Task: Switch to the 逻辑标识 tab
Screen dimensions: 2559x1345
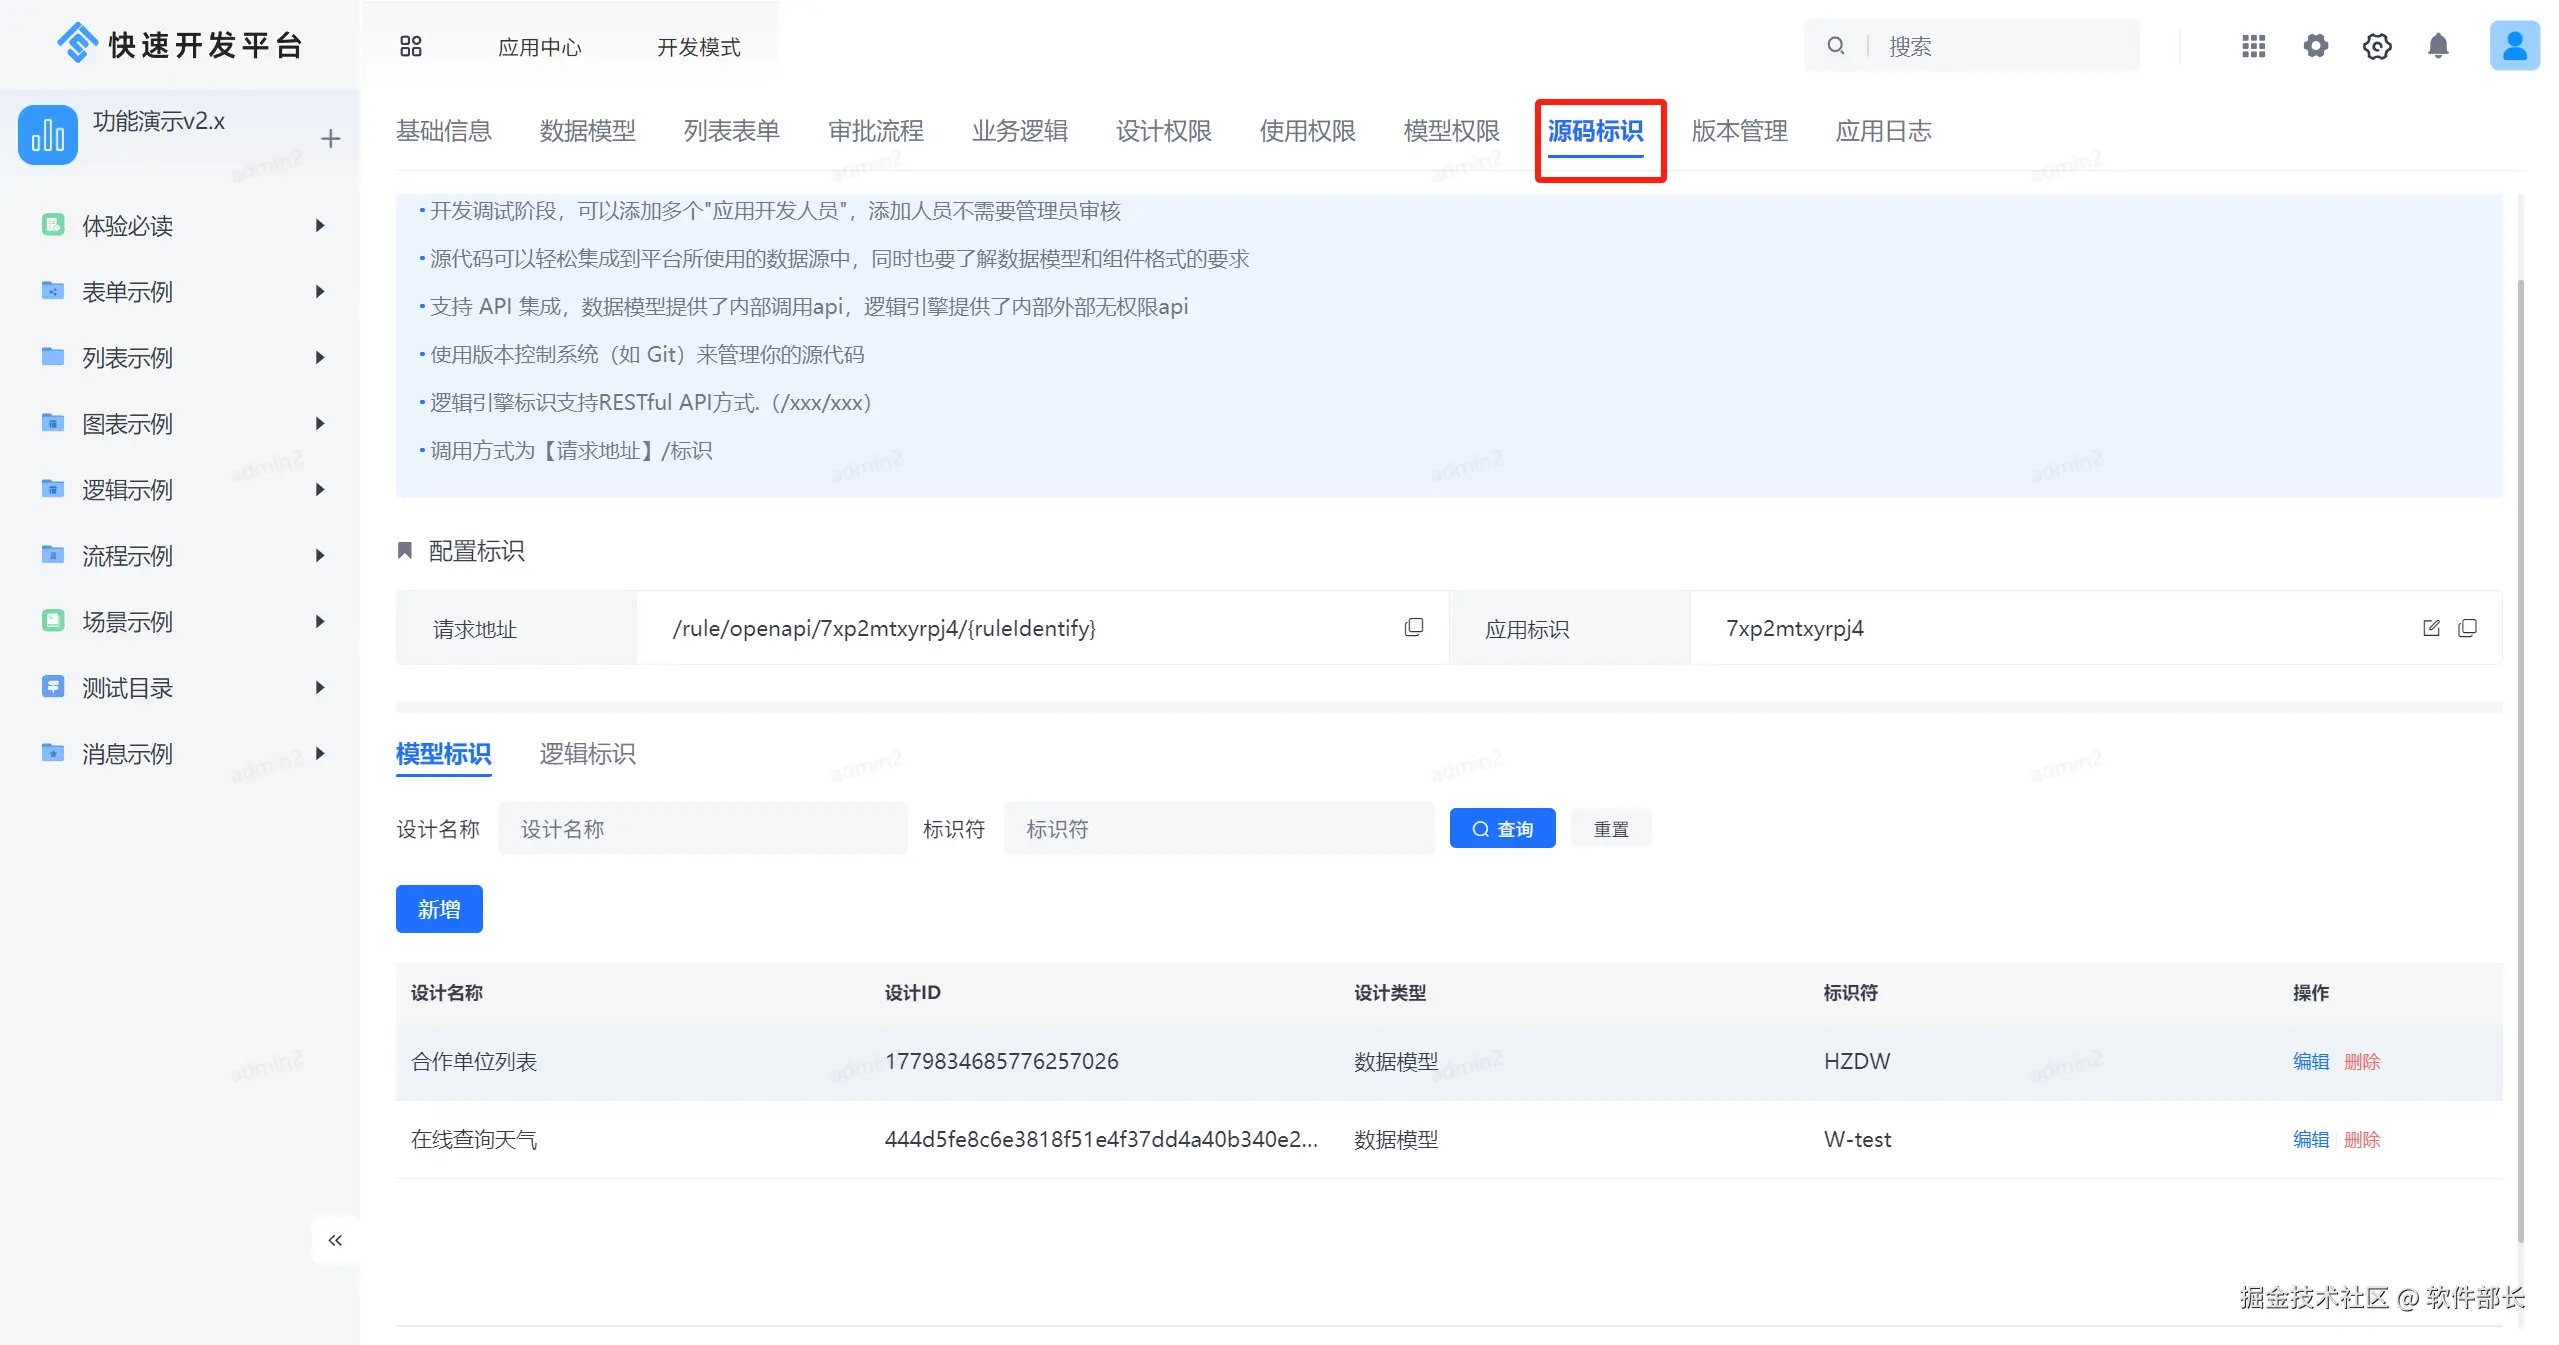Action: coord(587,754)
